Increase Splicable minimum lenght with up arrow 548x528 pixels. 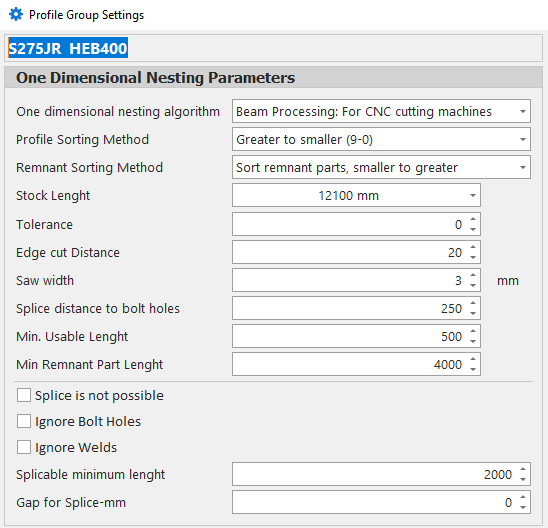tap(523, 470)
